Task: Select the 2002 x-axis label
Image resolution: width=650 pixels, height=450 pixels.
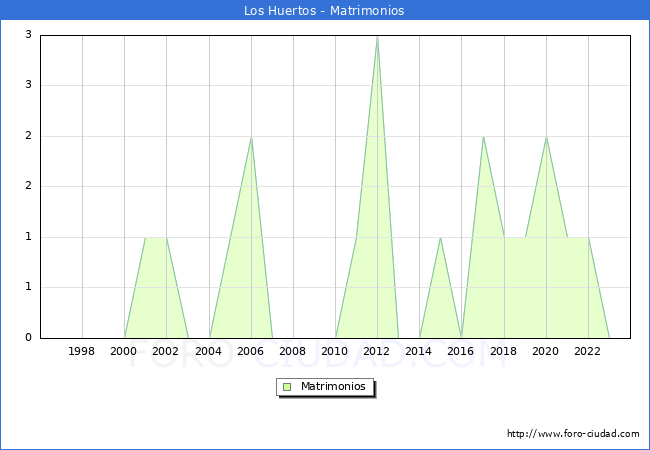Action: point(166,352)
